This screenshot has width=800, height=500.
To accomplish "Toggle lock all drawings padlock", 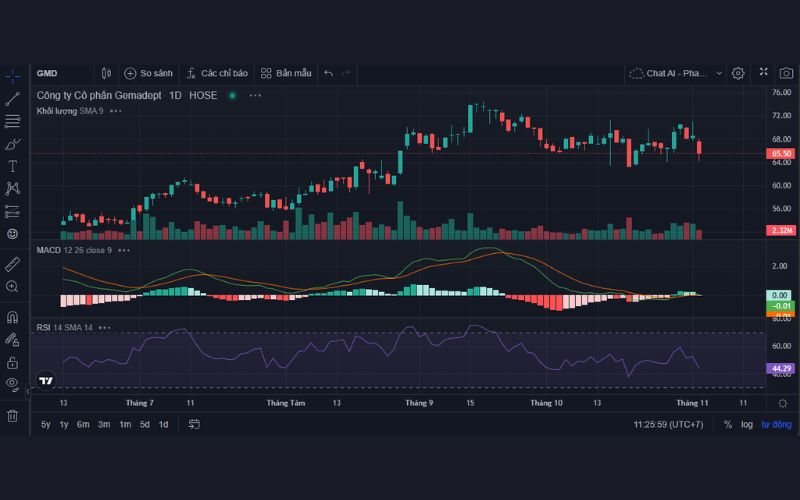I will click(x=13, y=362).
